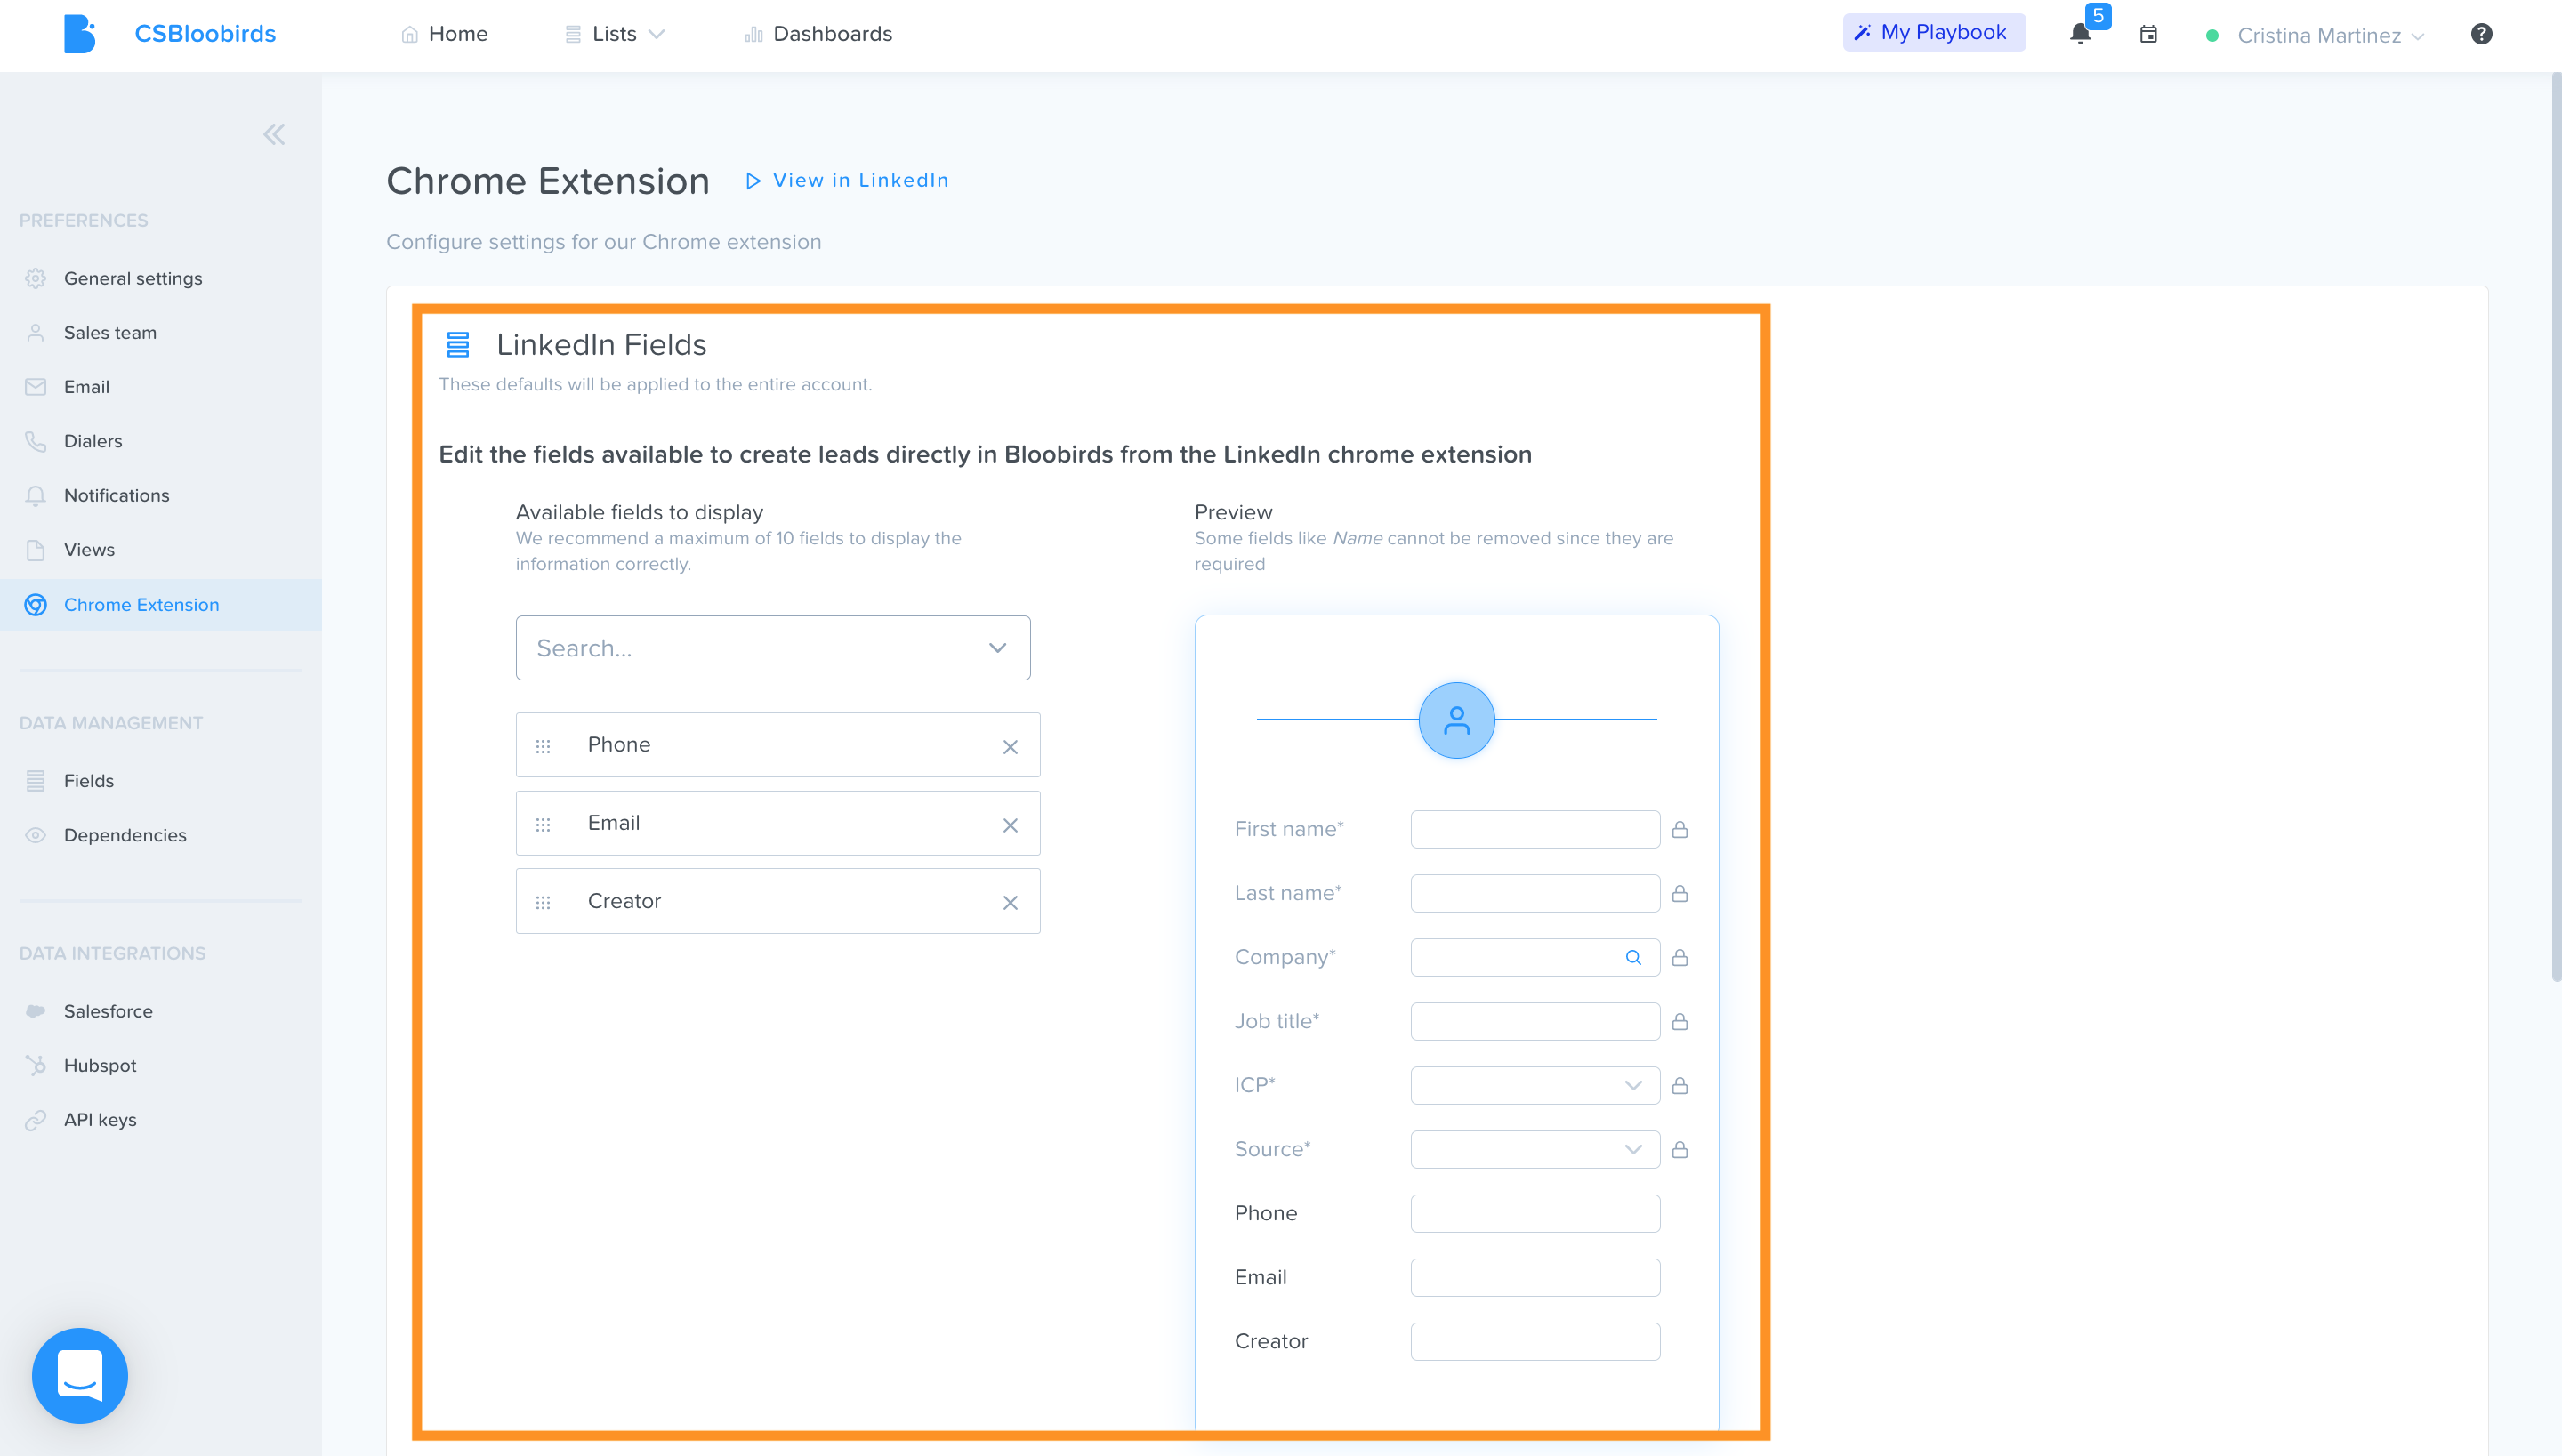Open Hubspot integration settings
2562x1456 pixels.
tap(100, 1065)
